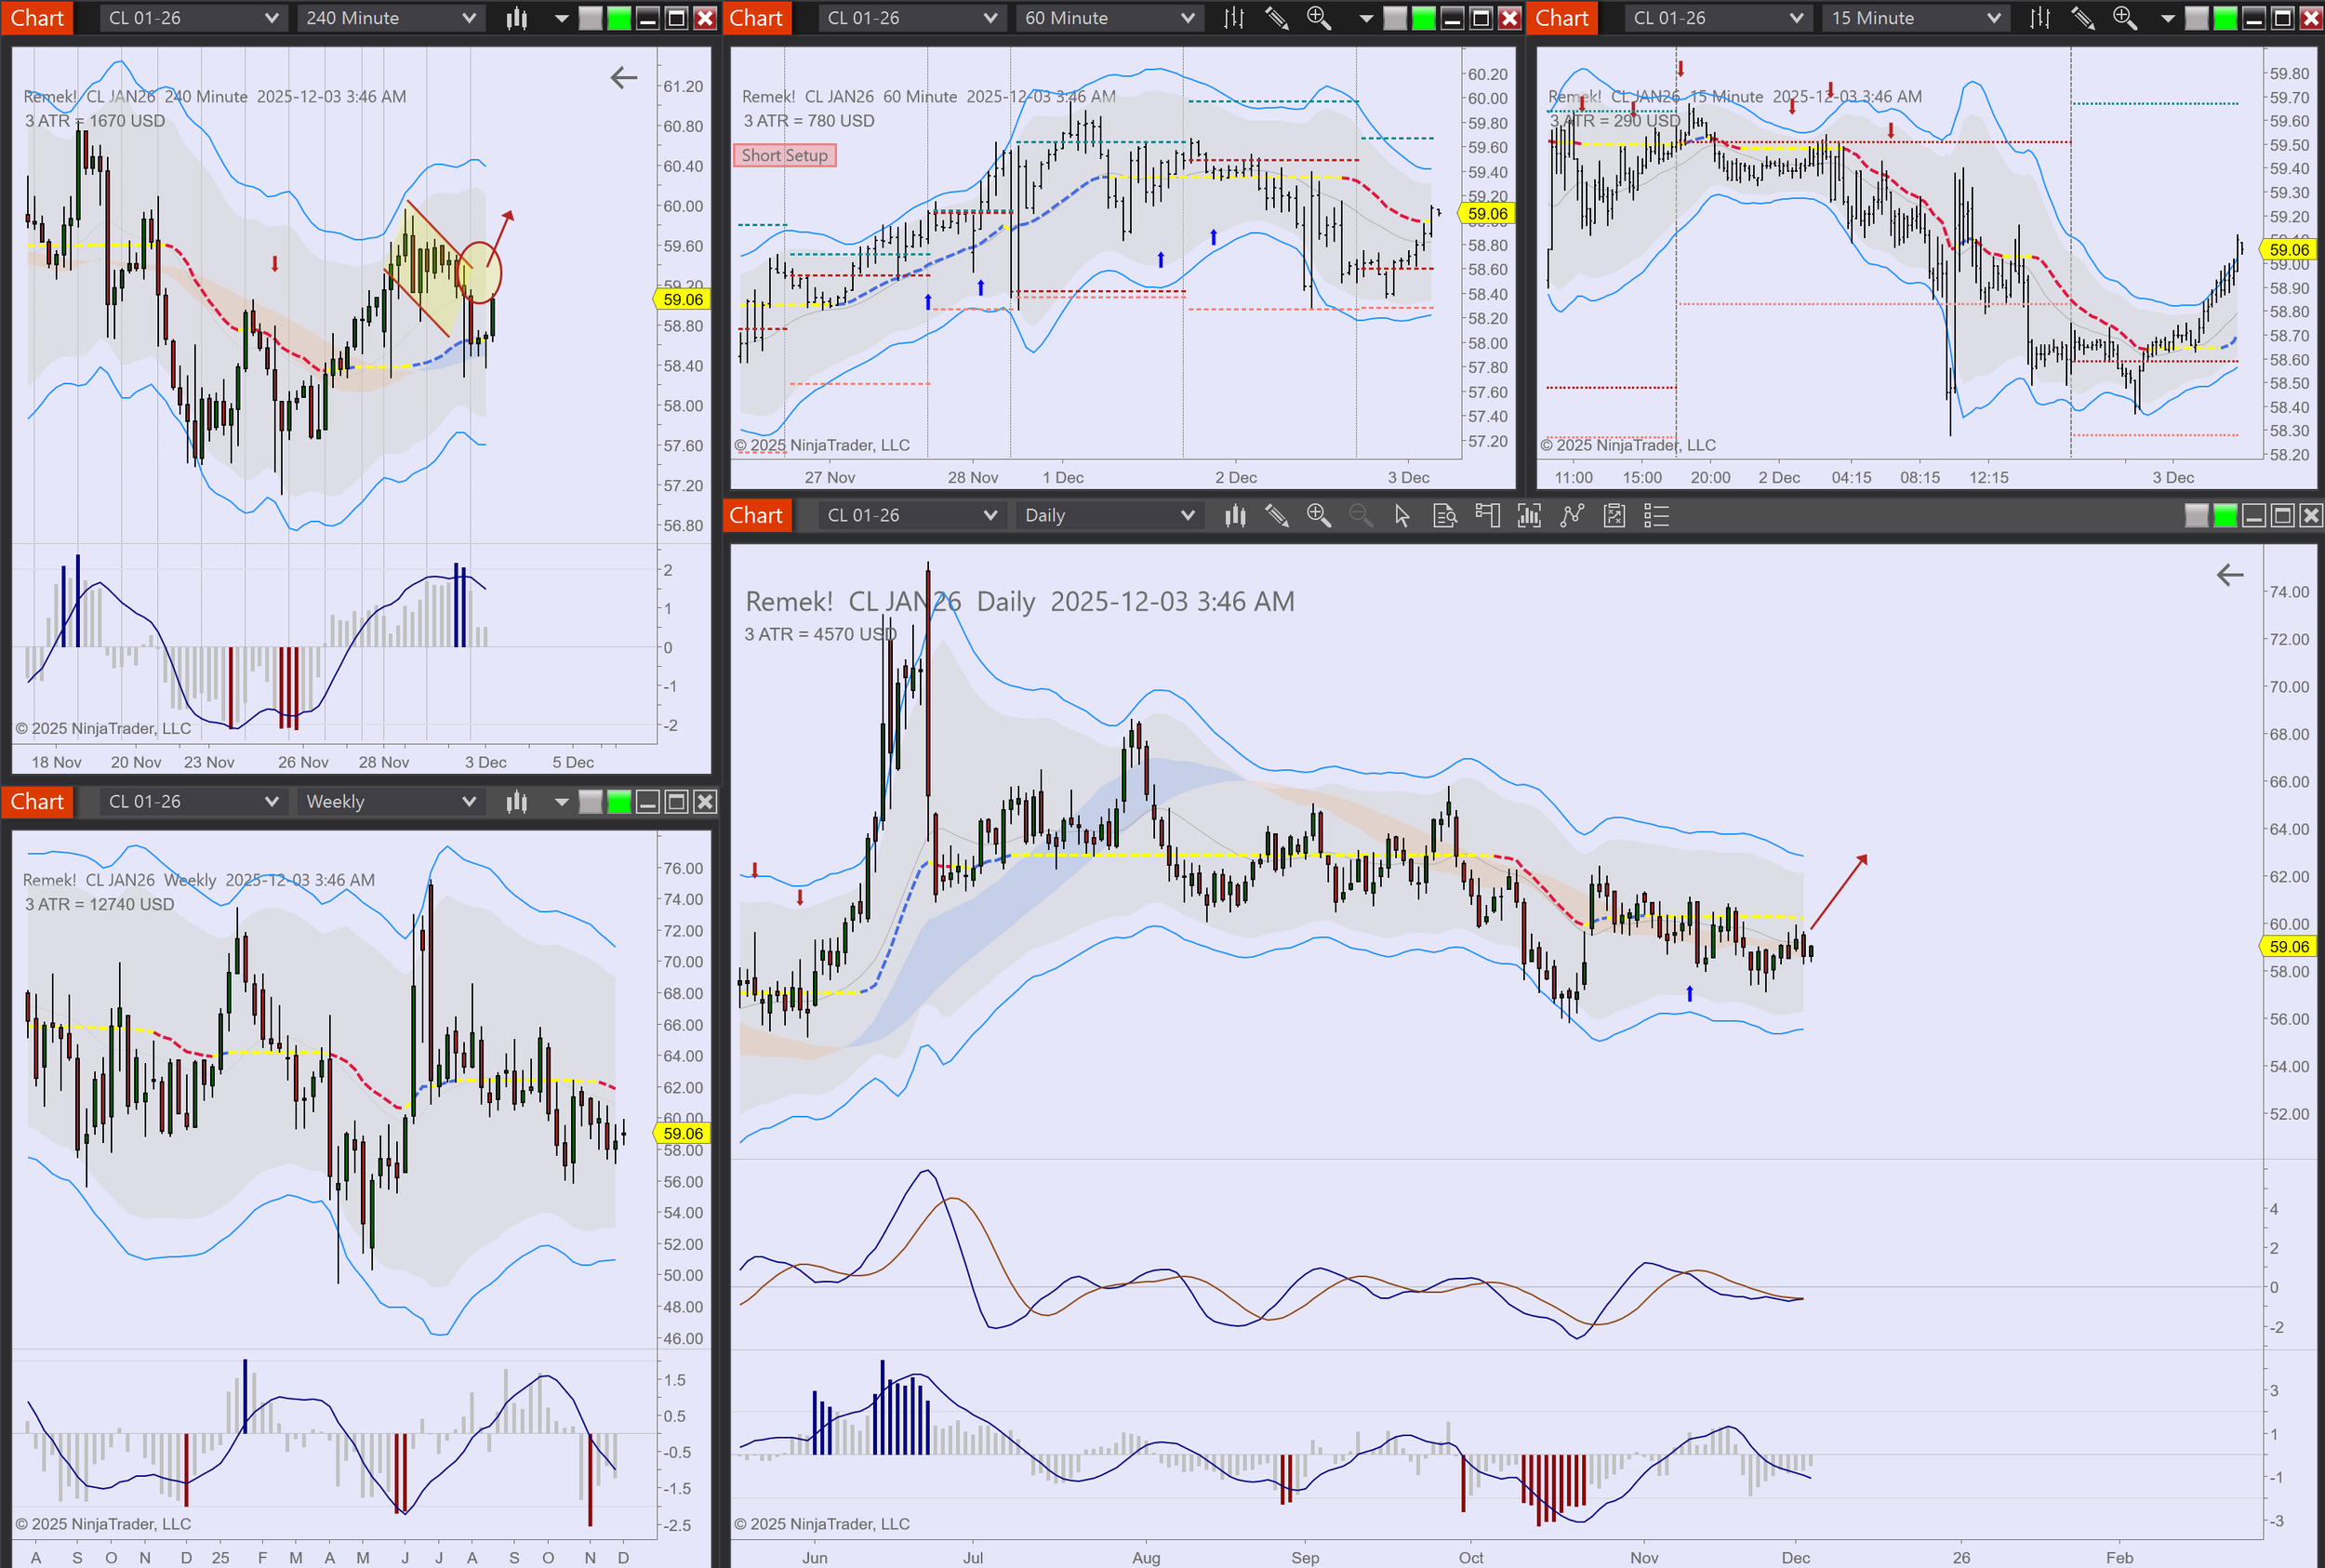The image size is (2325, 1568).
Task: Click back arrow on Daily chart
Action: 2229,575
